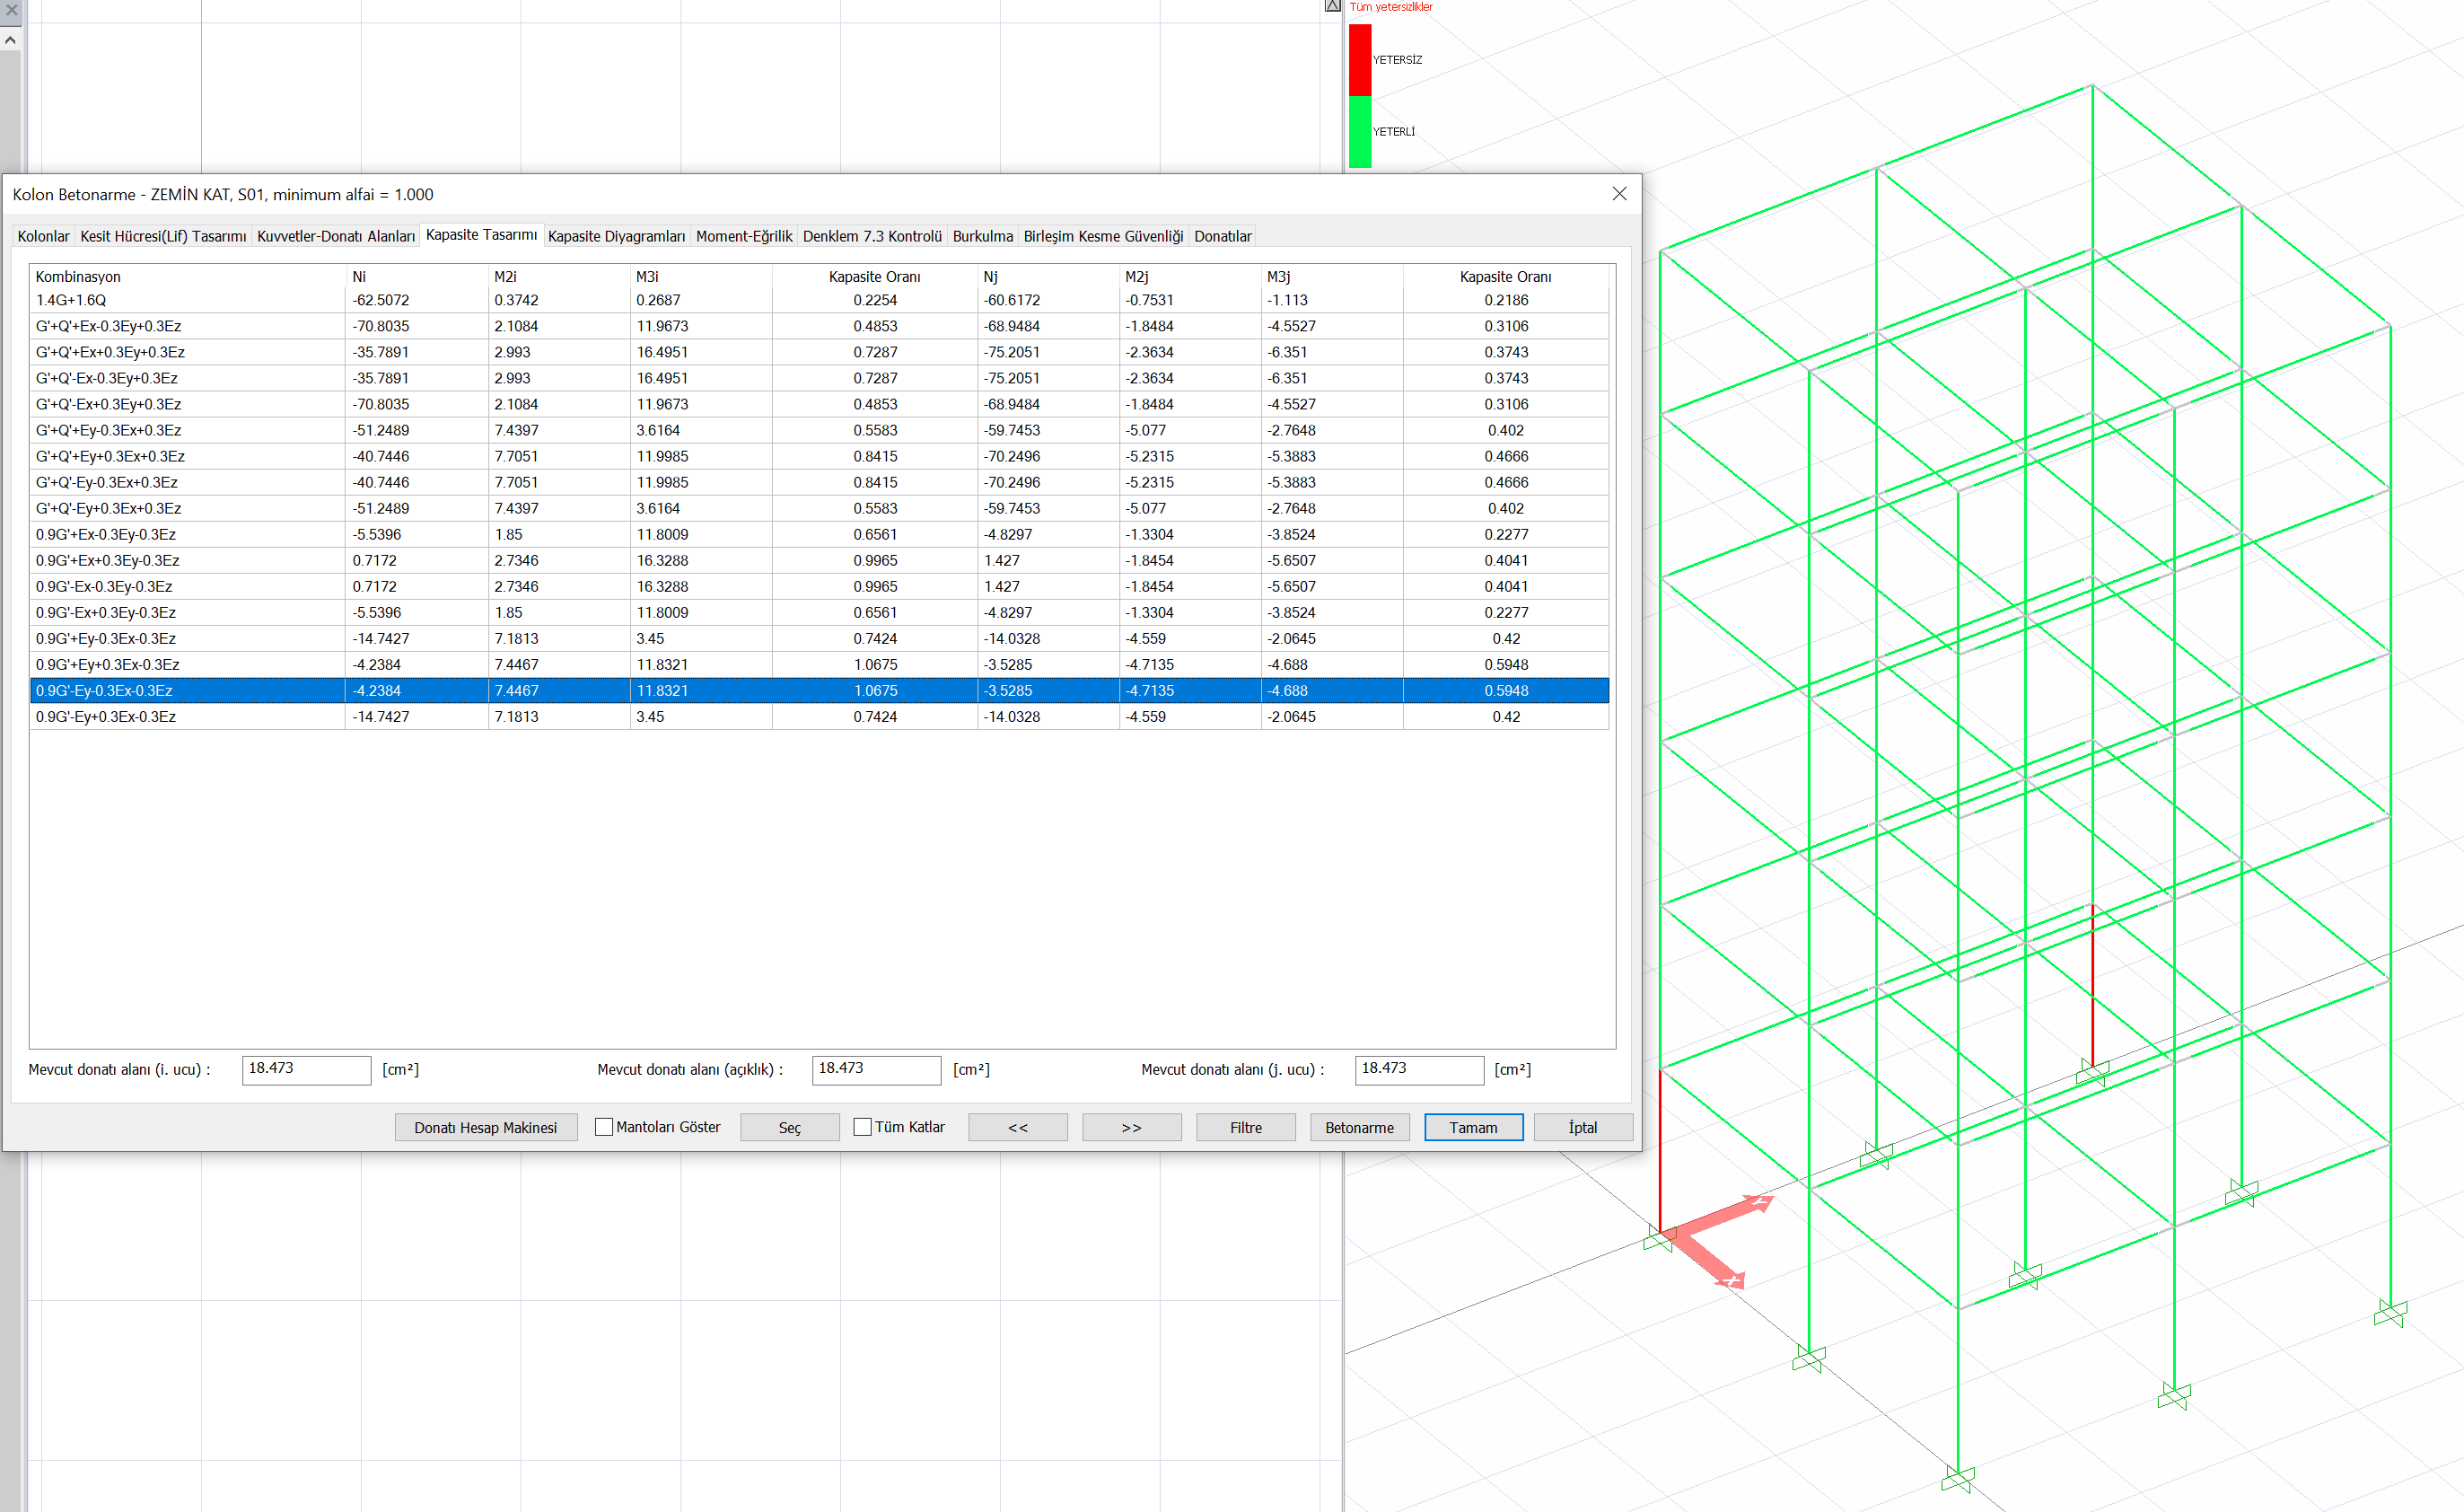Click the scroll up arrow at left
This screenshot has width=2464, height=1512.
coord(10,40)
